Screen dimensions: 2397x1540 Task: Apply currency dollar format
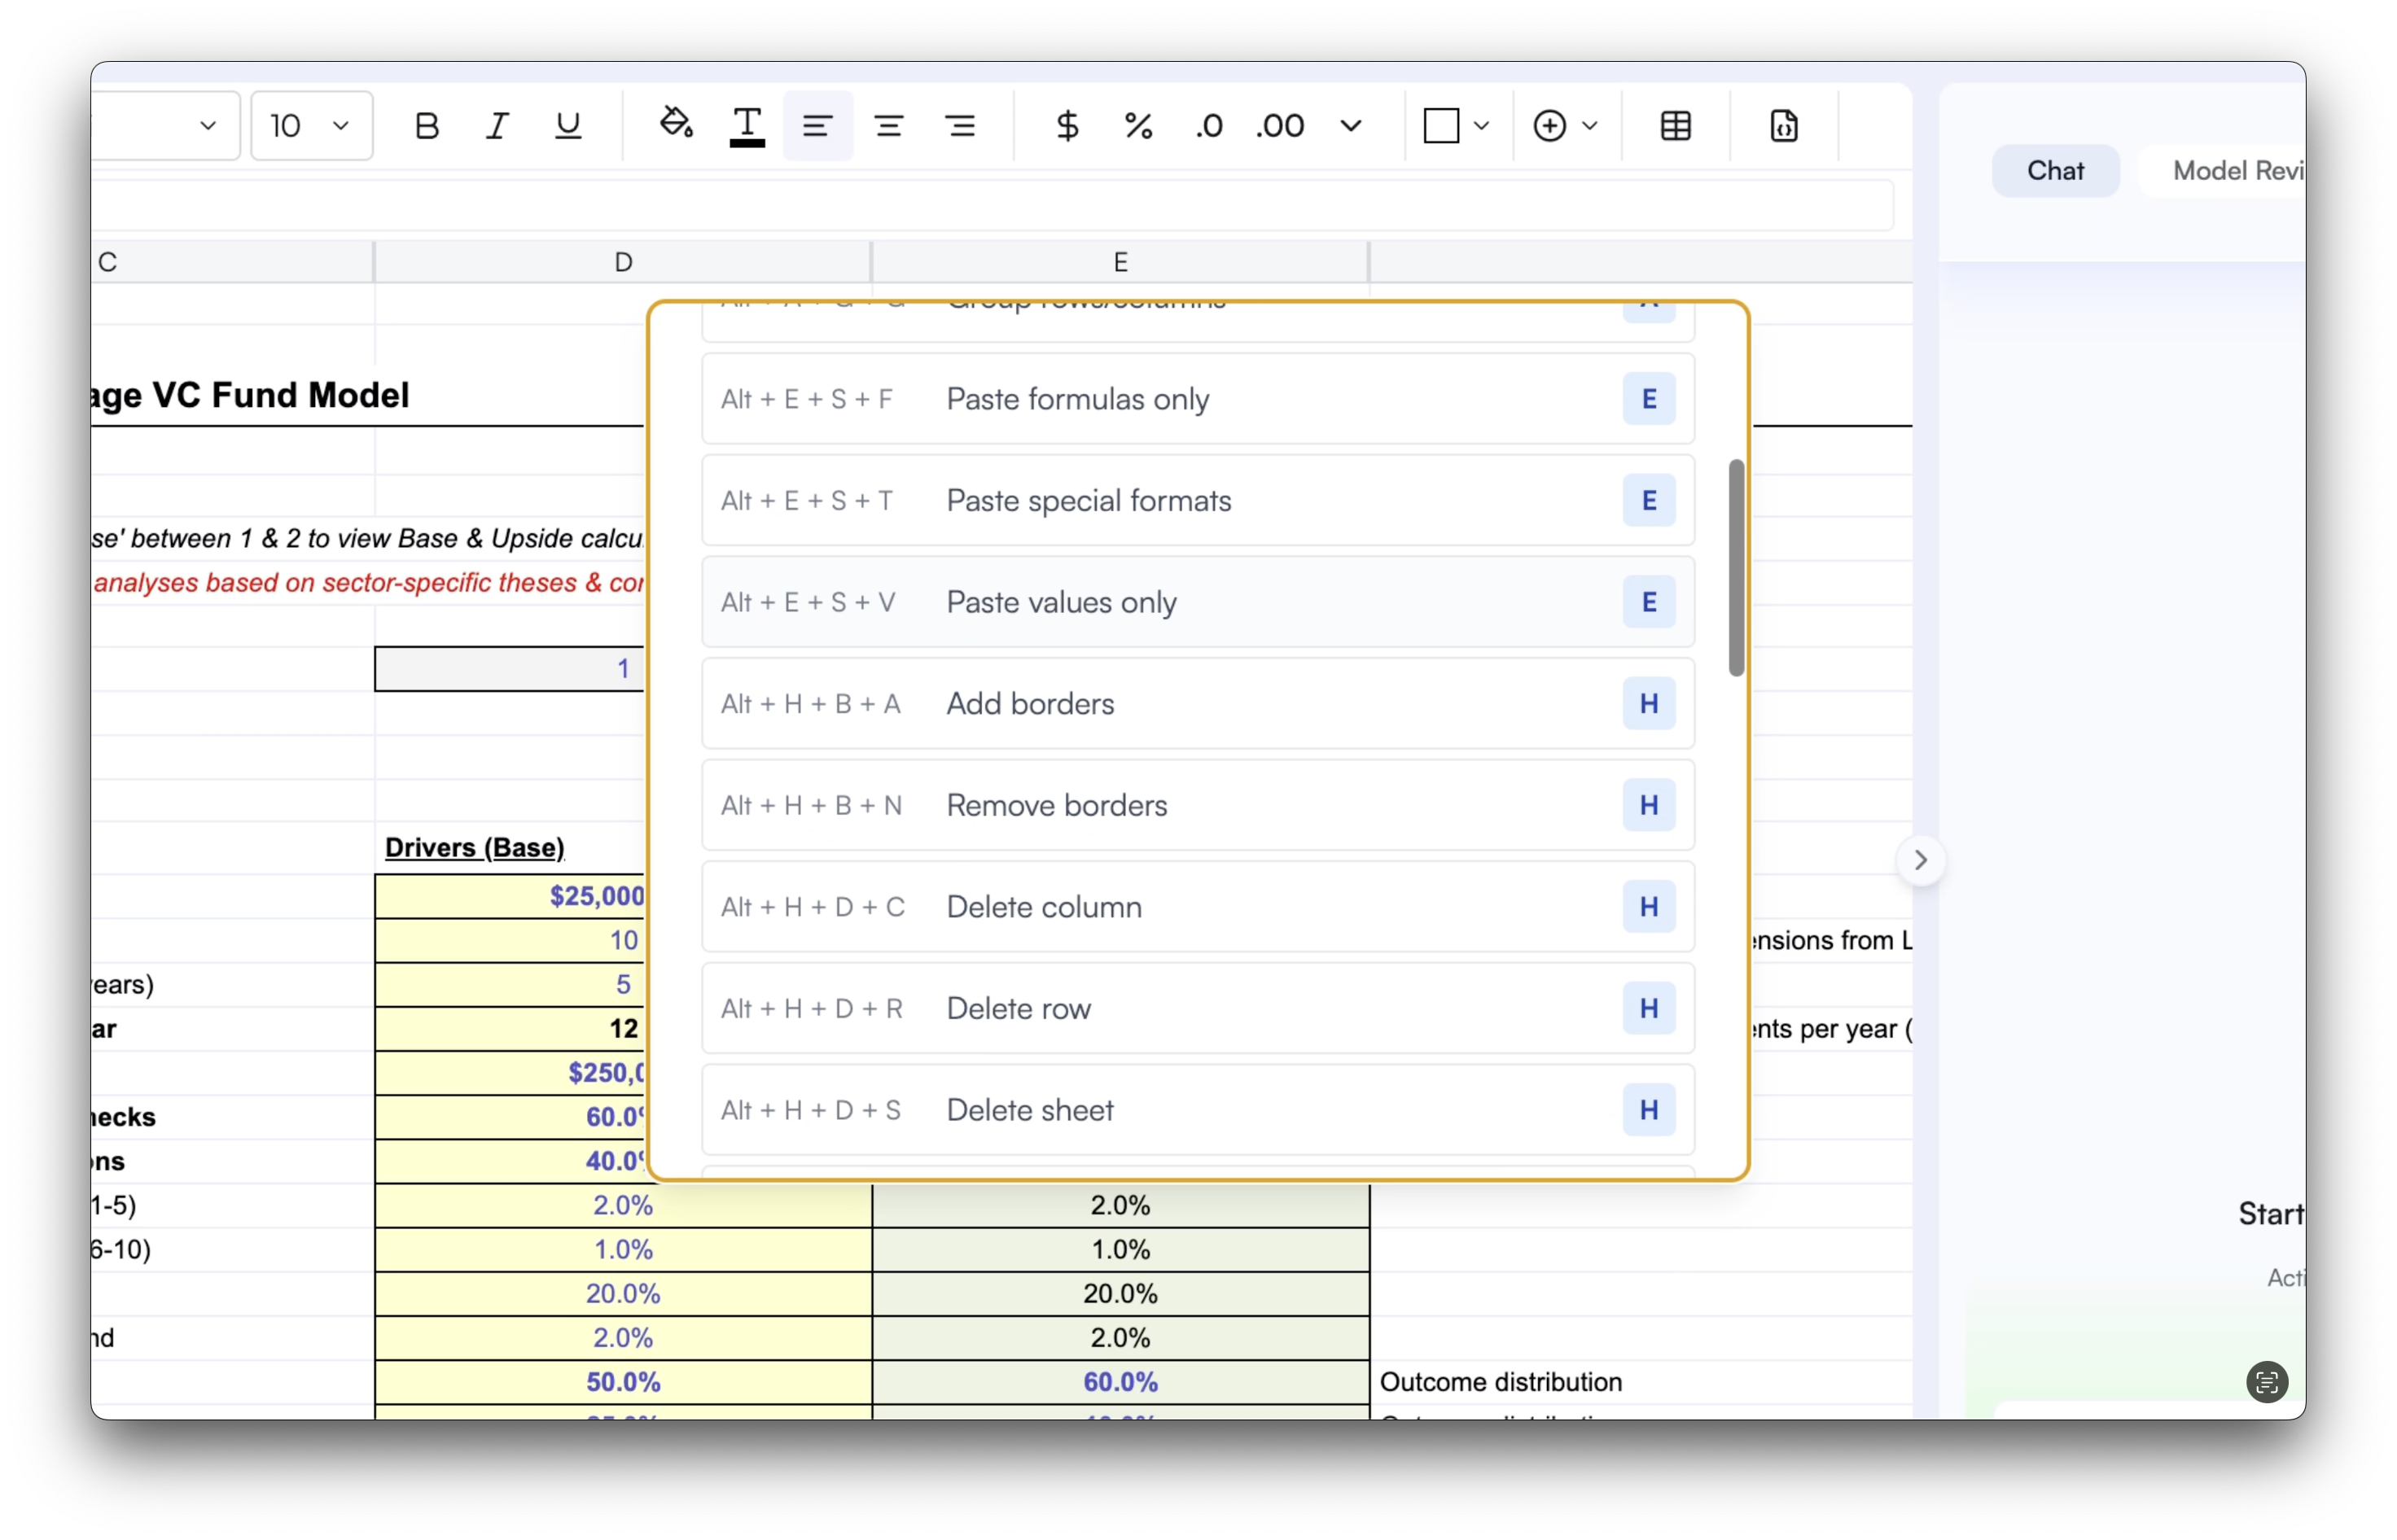(1067, 126)
